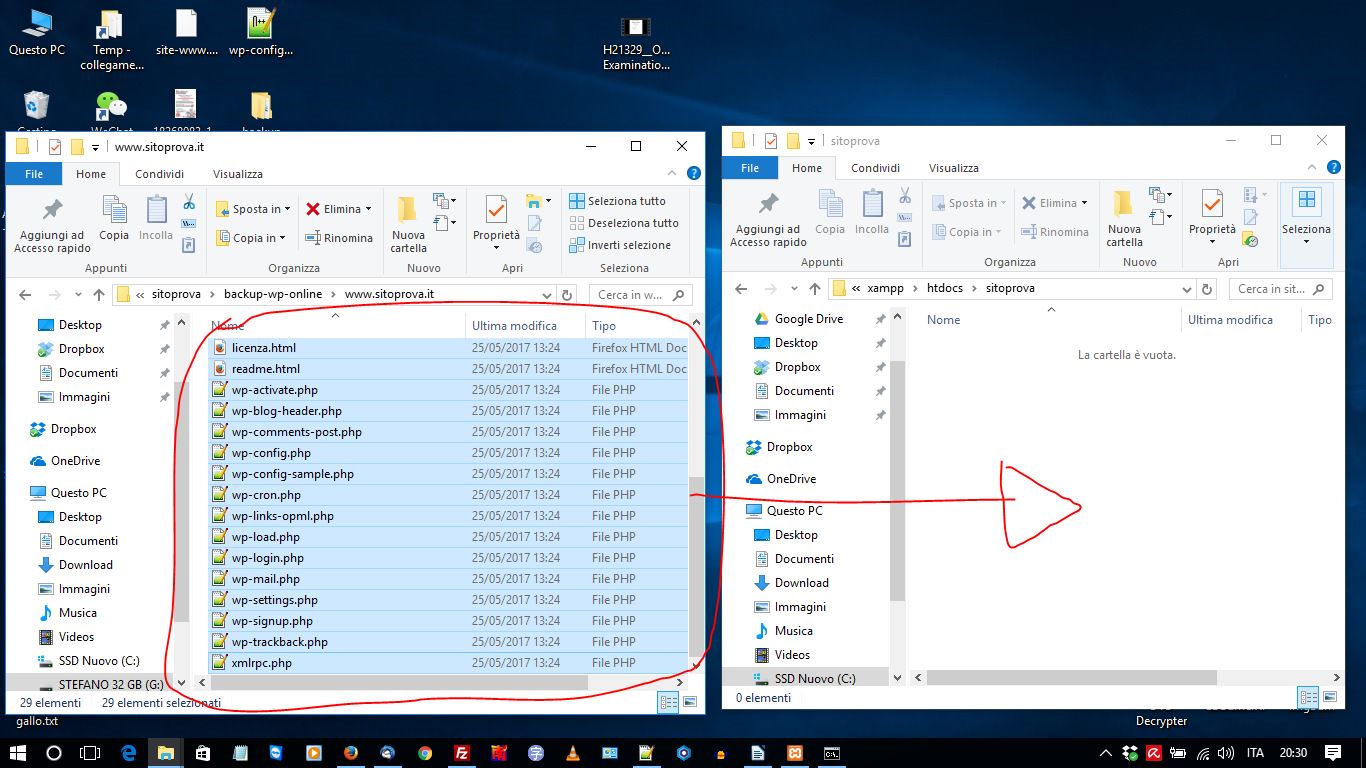Click Seleziona tutto in www.sitoprova.it window
This screenshot has width=1366, height=768.
tap(617, 201)
